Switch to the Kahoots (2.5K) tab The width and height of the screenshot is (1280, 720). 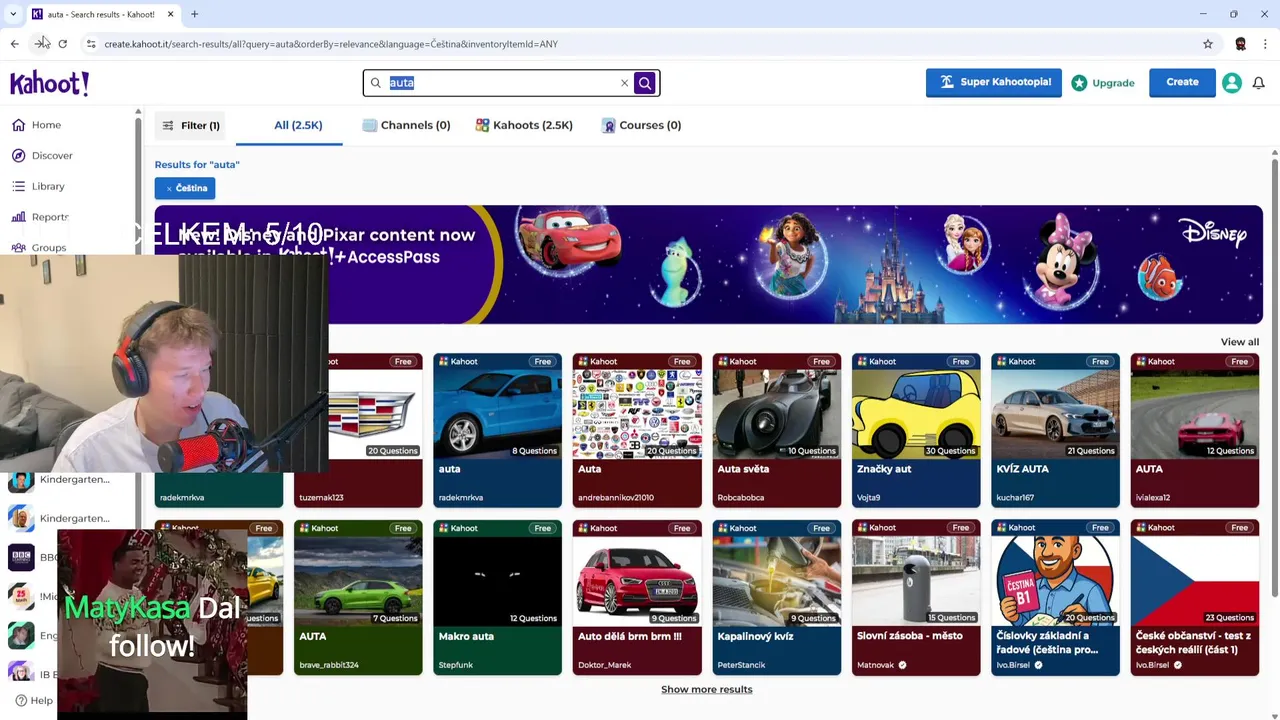coord(524,125)
